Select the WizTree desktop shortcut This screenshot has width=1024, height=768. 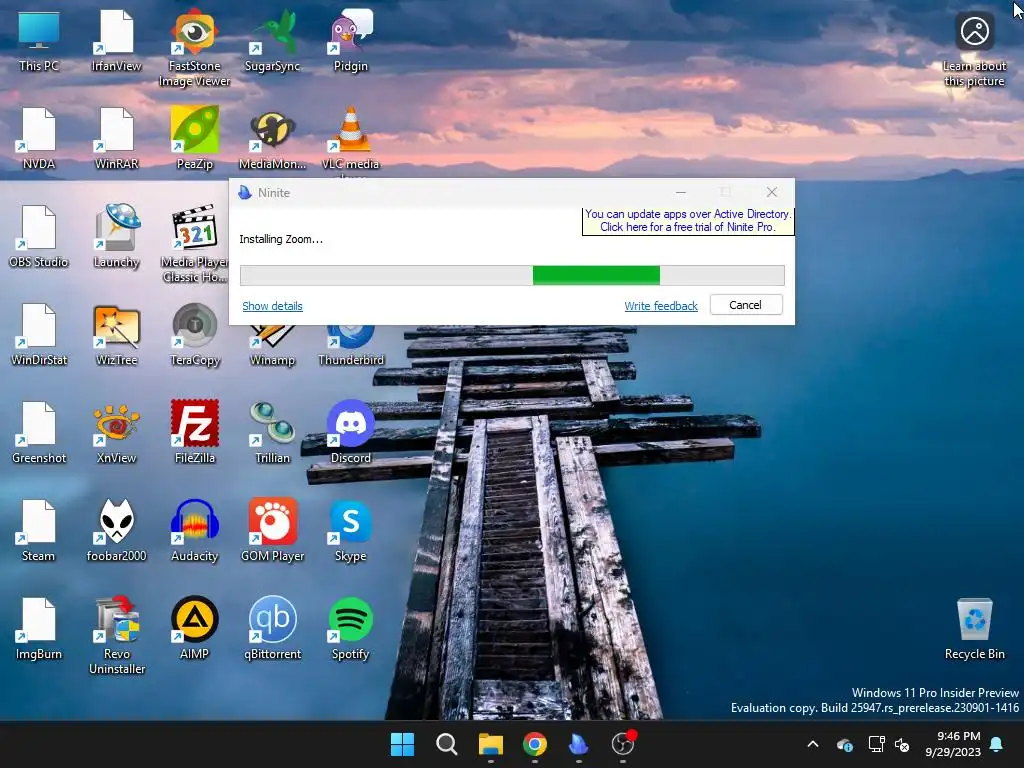(x=116, y=334)
